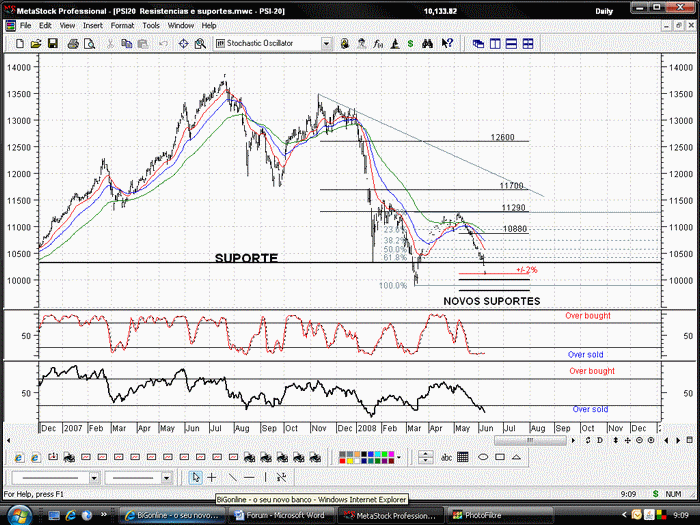Expand the color palette dropdown arrow

(399, 457)
